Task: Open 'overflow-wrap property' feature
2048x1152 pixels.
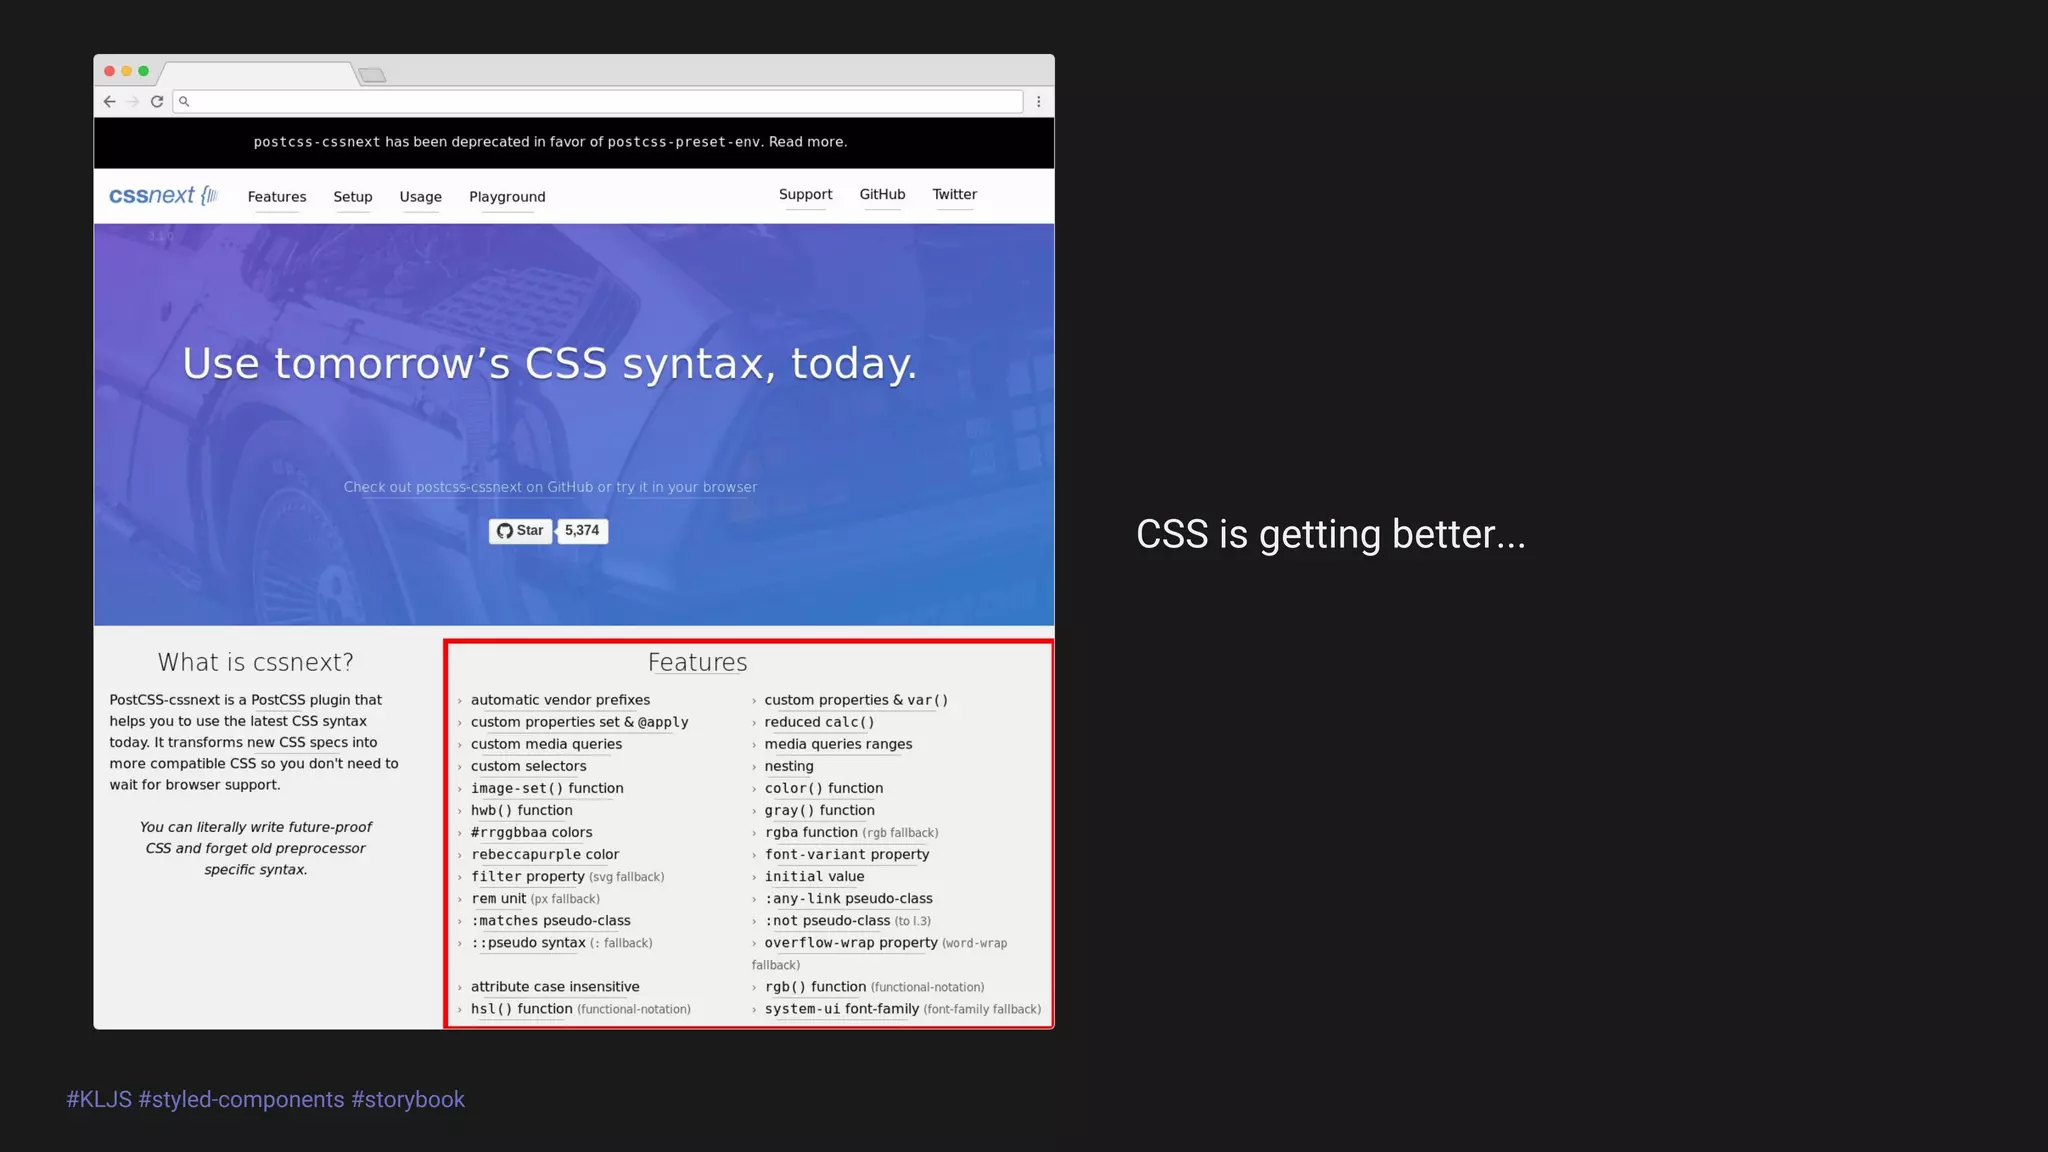Action: point(851,942)
